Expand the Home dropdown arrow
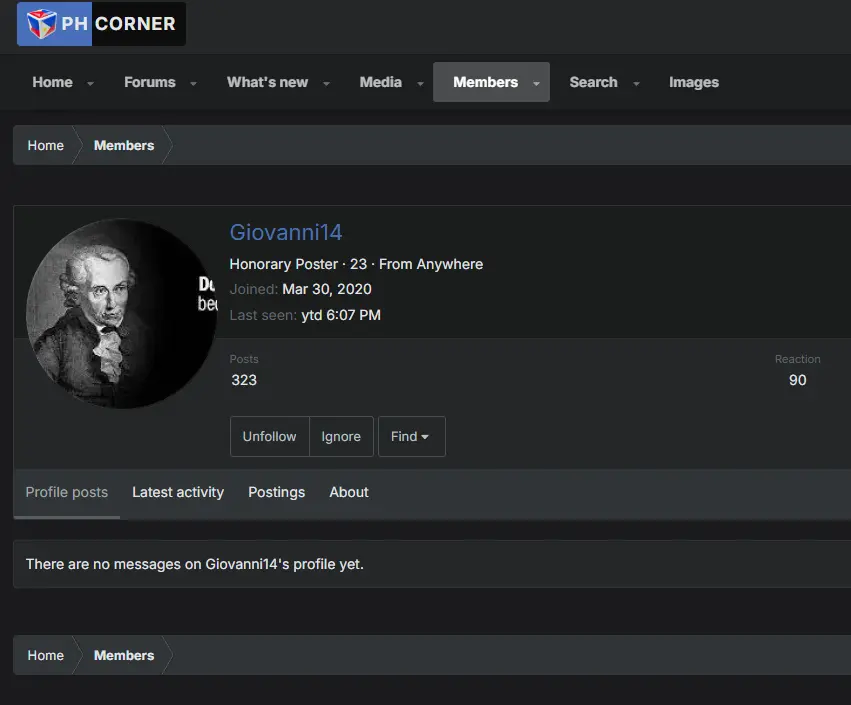 (91, 83)
